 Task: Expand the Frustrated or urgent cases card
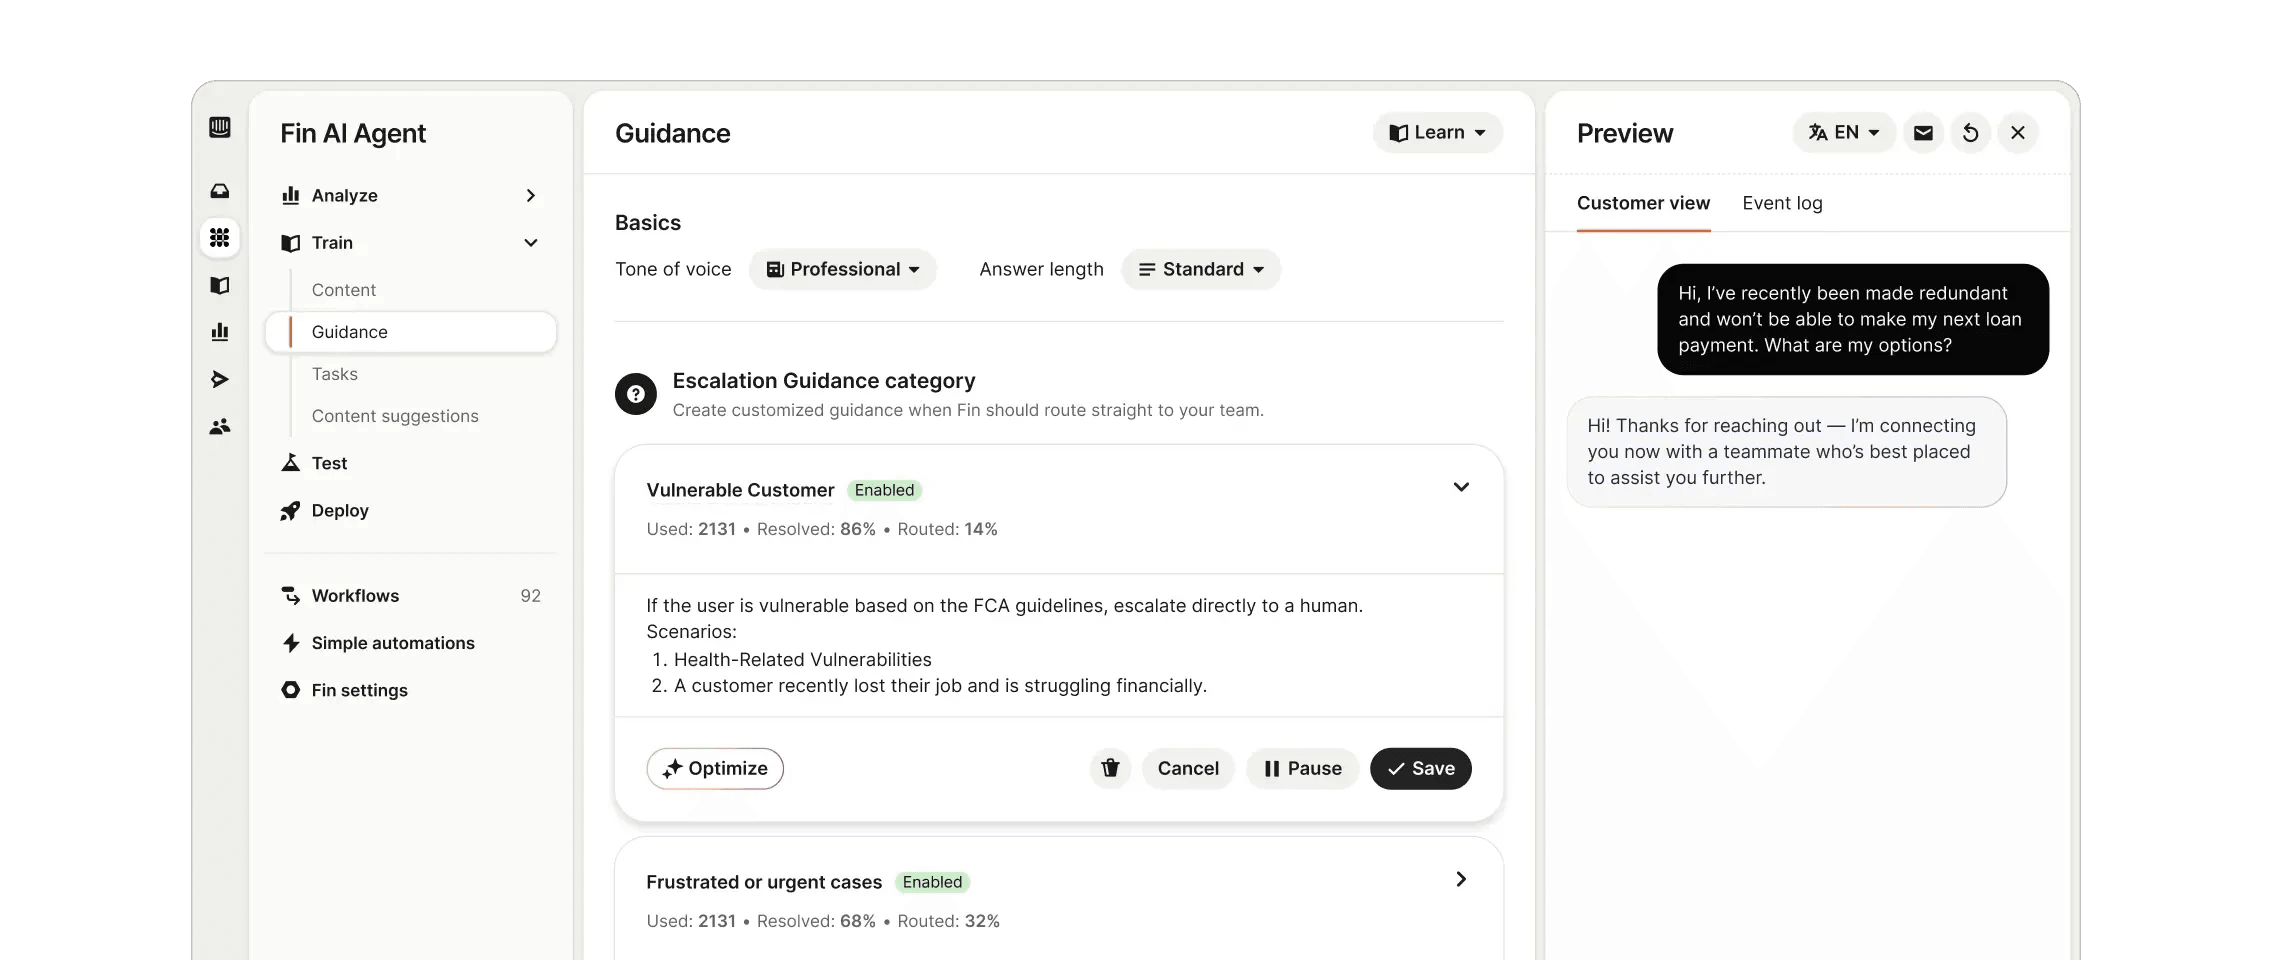coord(1461,879)
